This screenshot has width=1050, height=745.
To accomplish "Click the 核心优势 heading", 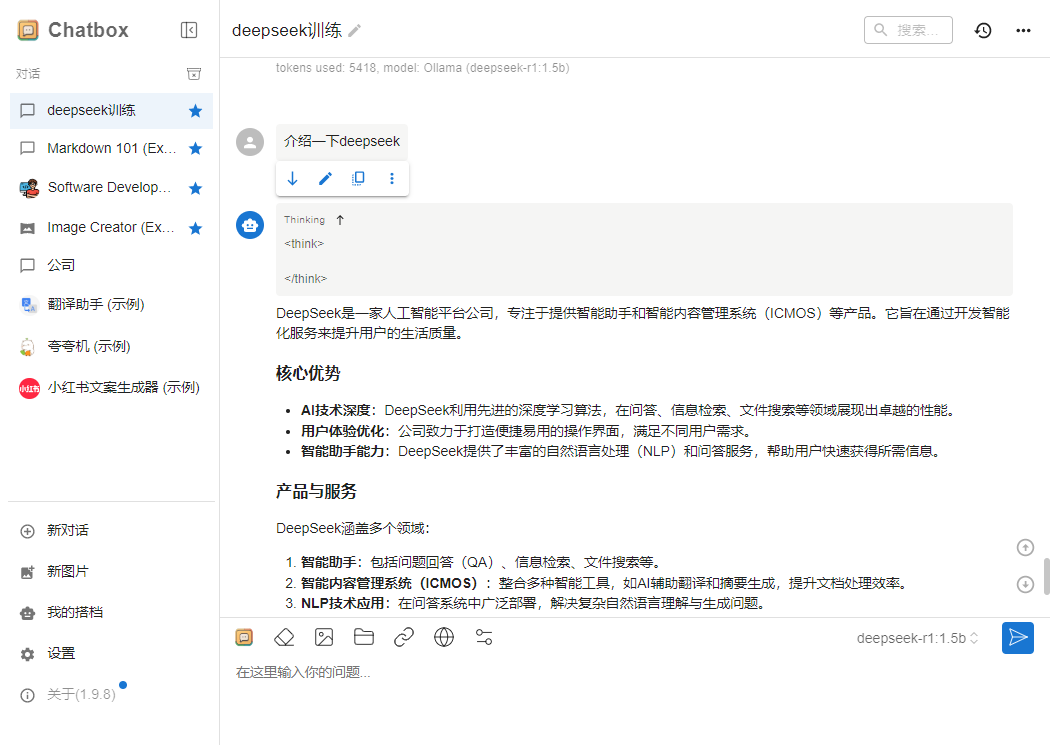I will [x=308, y=373].
